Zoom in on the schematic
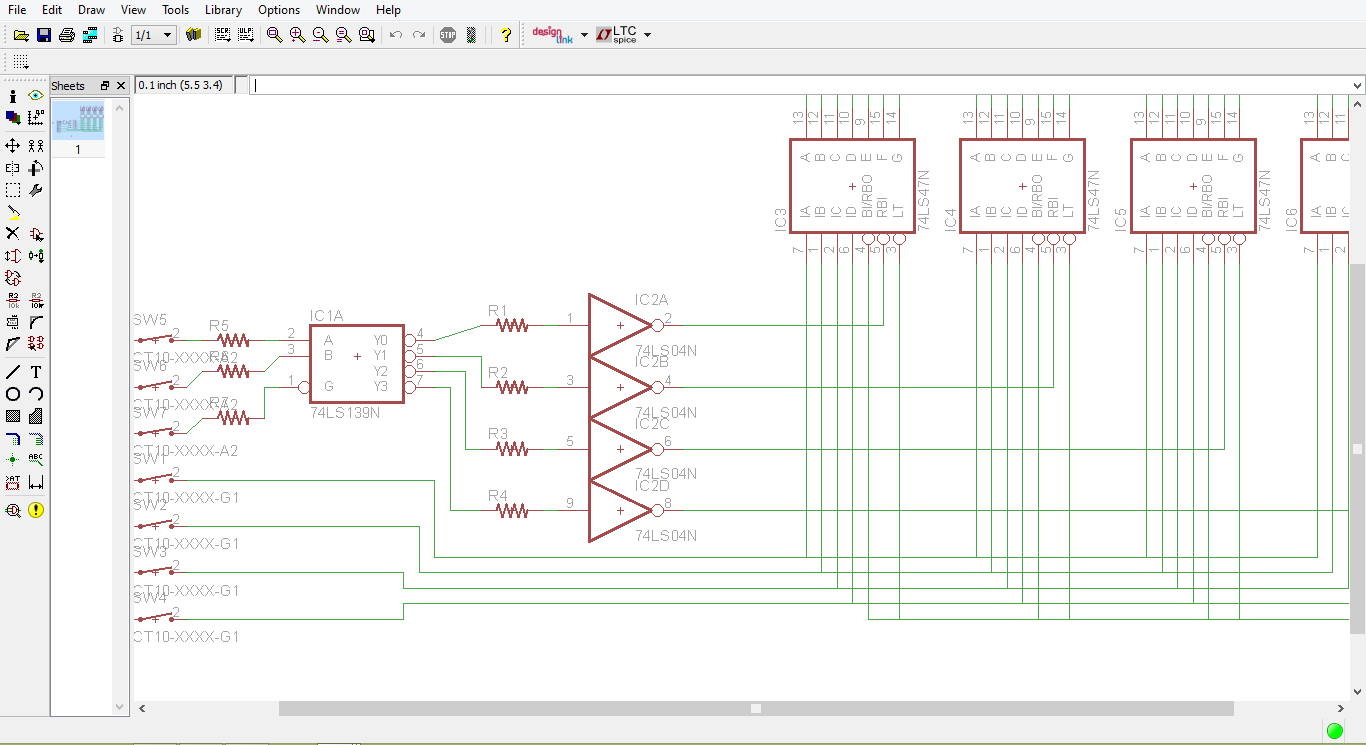1366x745 pixels. (298, 35)
